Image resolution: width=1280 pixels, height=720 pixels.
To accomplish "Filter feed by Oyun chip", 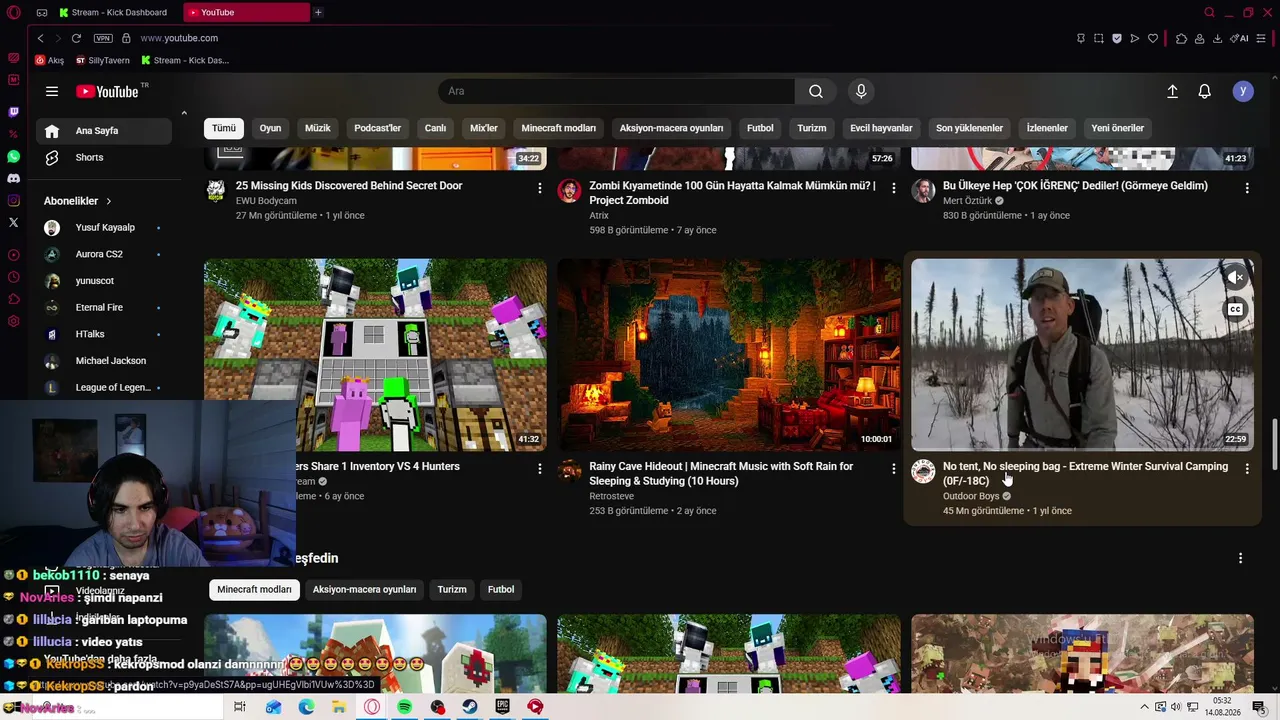I will click(x=270, y=128).
